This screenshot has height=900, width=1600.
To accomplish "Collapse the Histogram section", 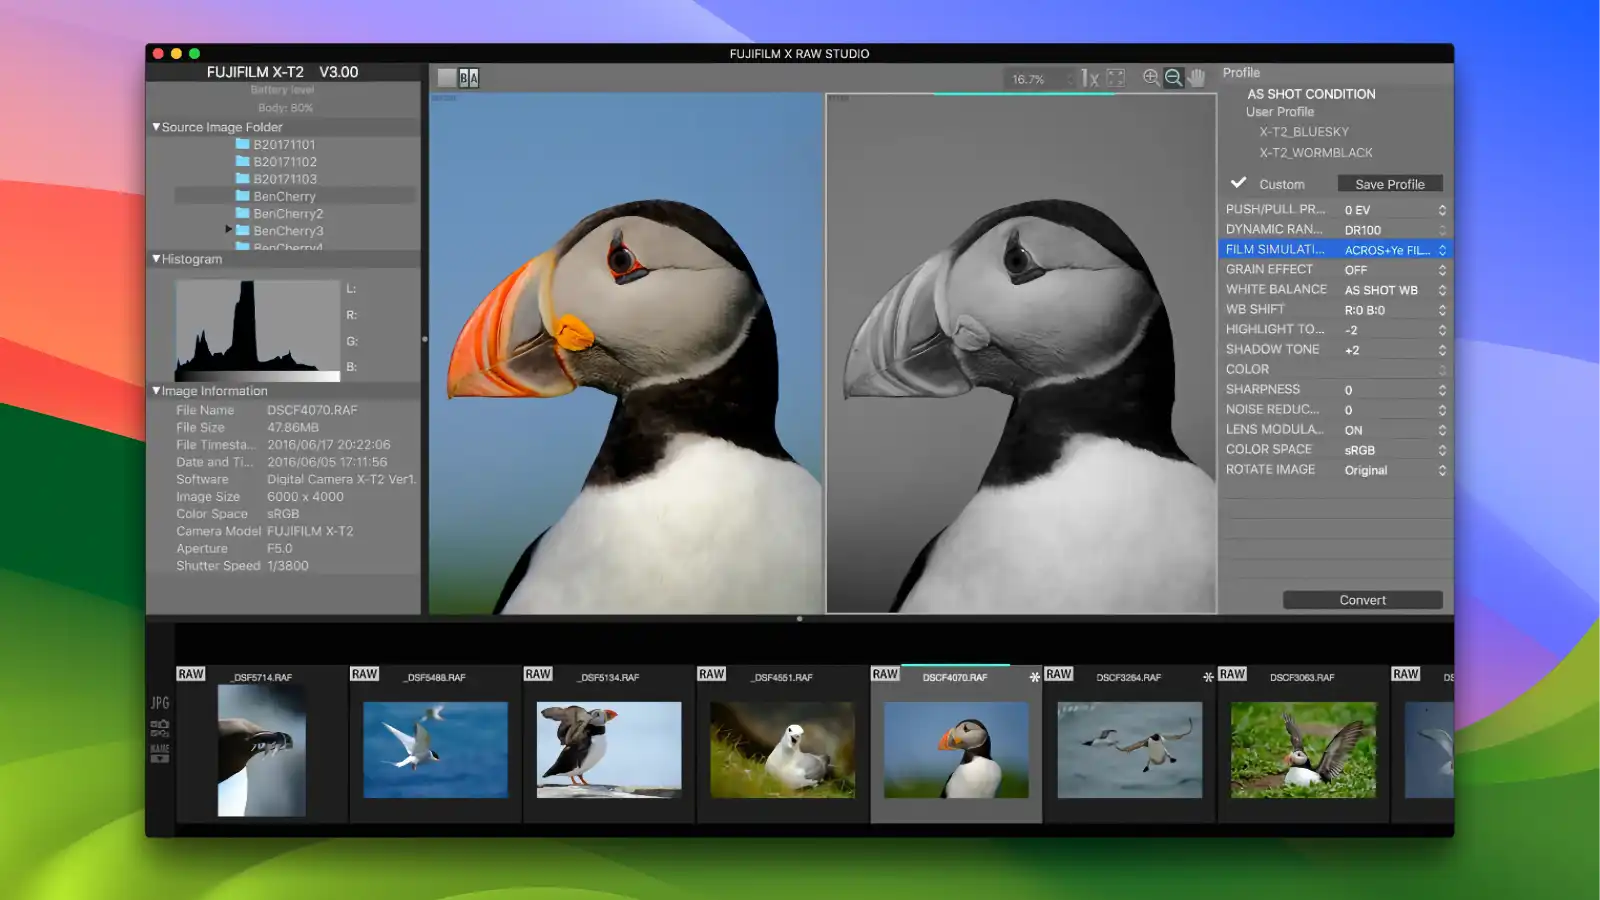I will (x=156, y=259).
